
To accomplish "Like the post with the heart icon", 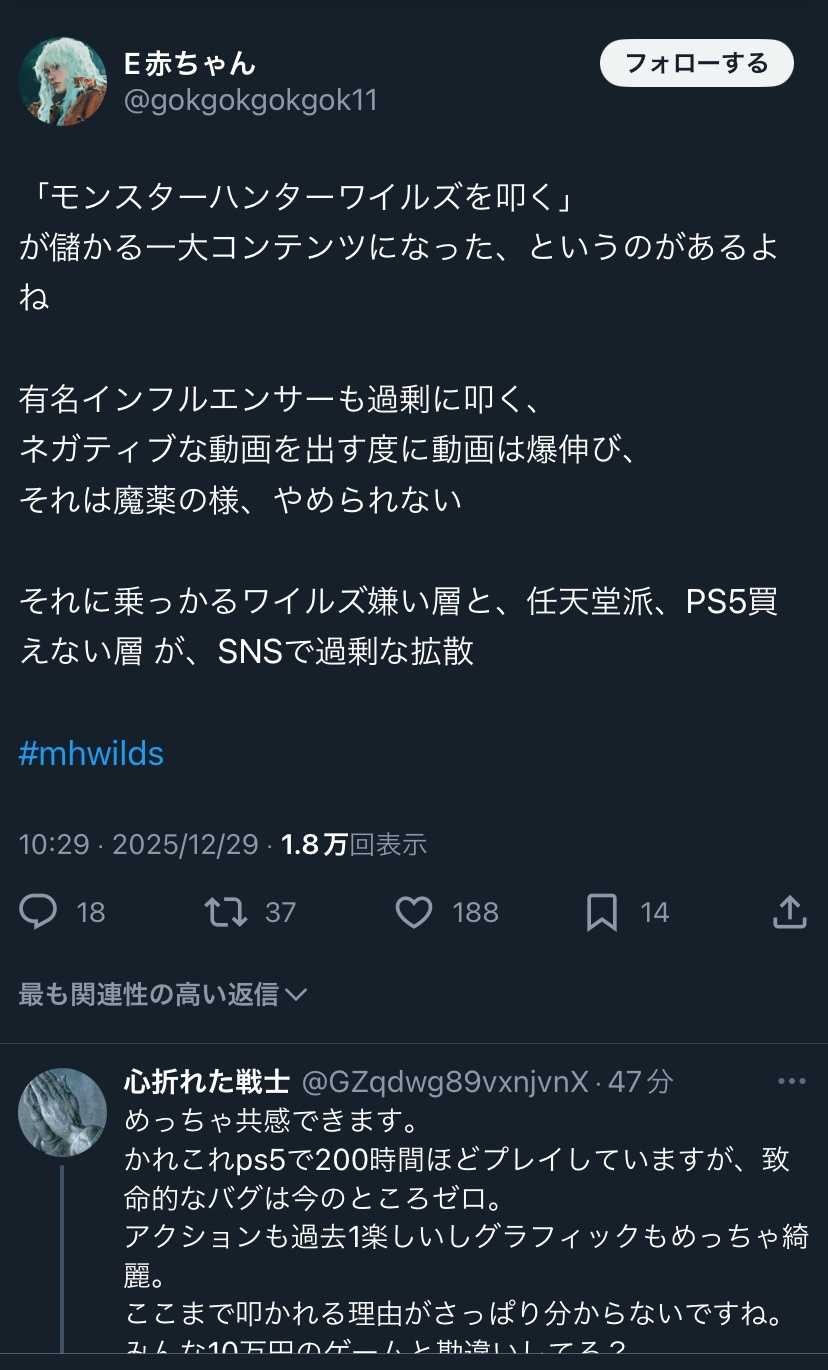I will pos(414,912).
